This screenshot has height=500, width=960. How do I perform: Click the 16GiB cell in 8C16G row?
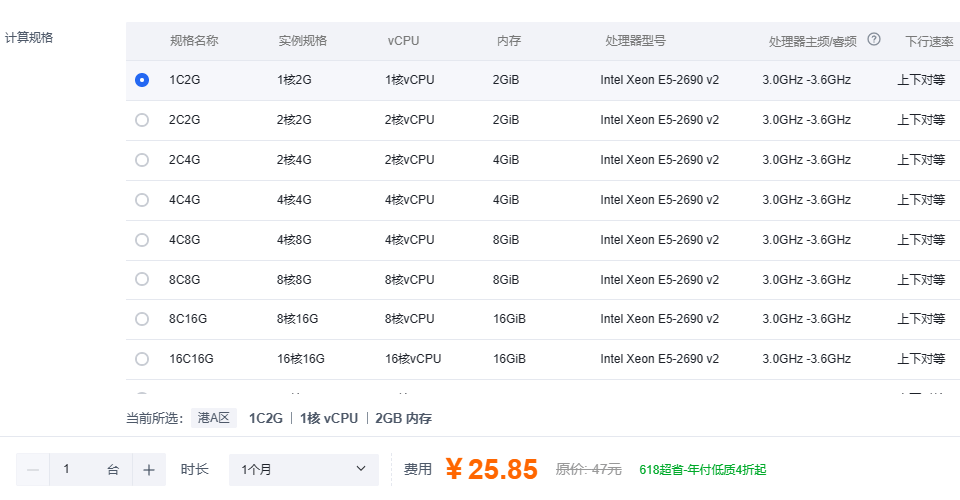click(509, 319)
